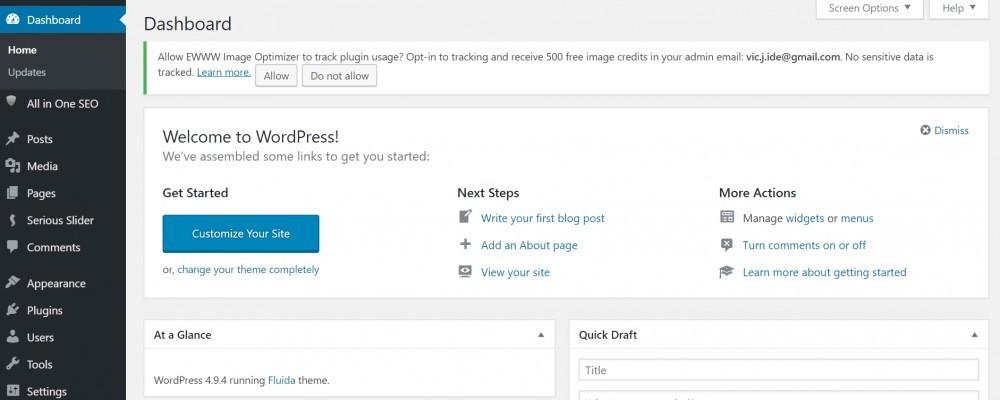Click the Comments speech bubble icon

[12, 246]
